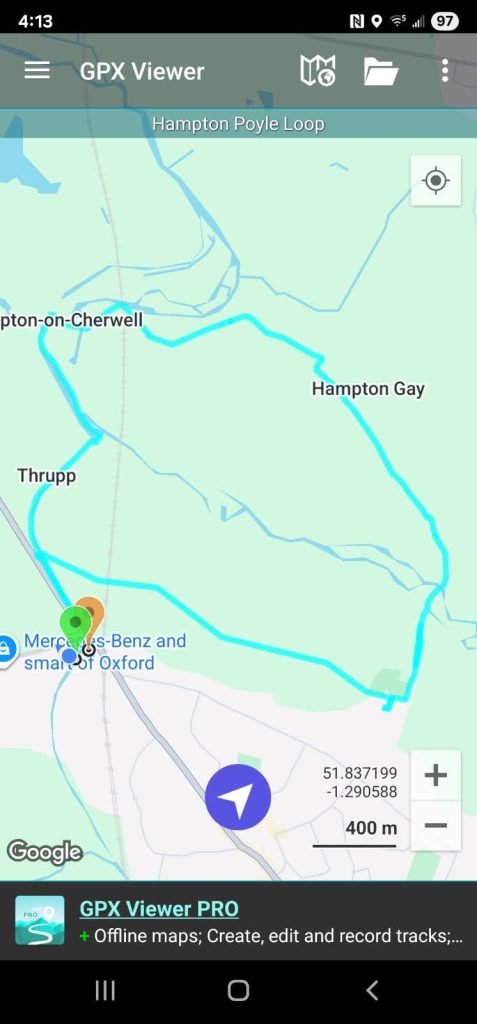Tap the my-location crosshair button
The image size is (477, 1024).
(436, 180)
